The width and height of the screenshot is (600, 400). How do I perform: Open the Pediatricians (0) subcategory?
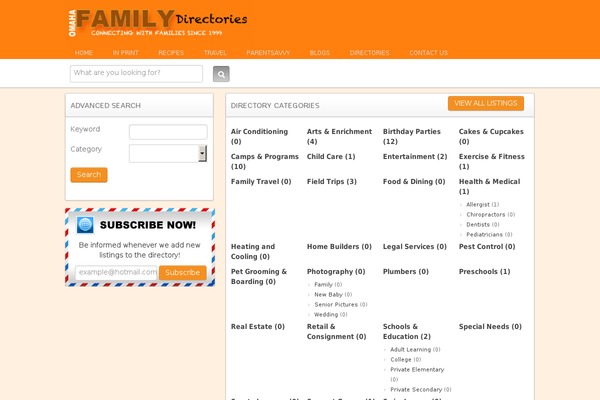pyautogui.click(x=489, y=234)
